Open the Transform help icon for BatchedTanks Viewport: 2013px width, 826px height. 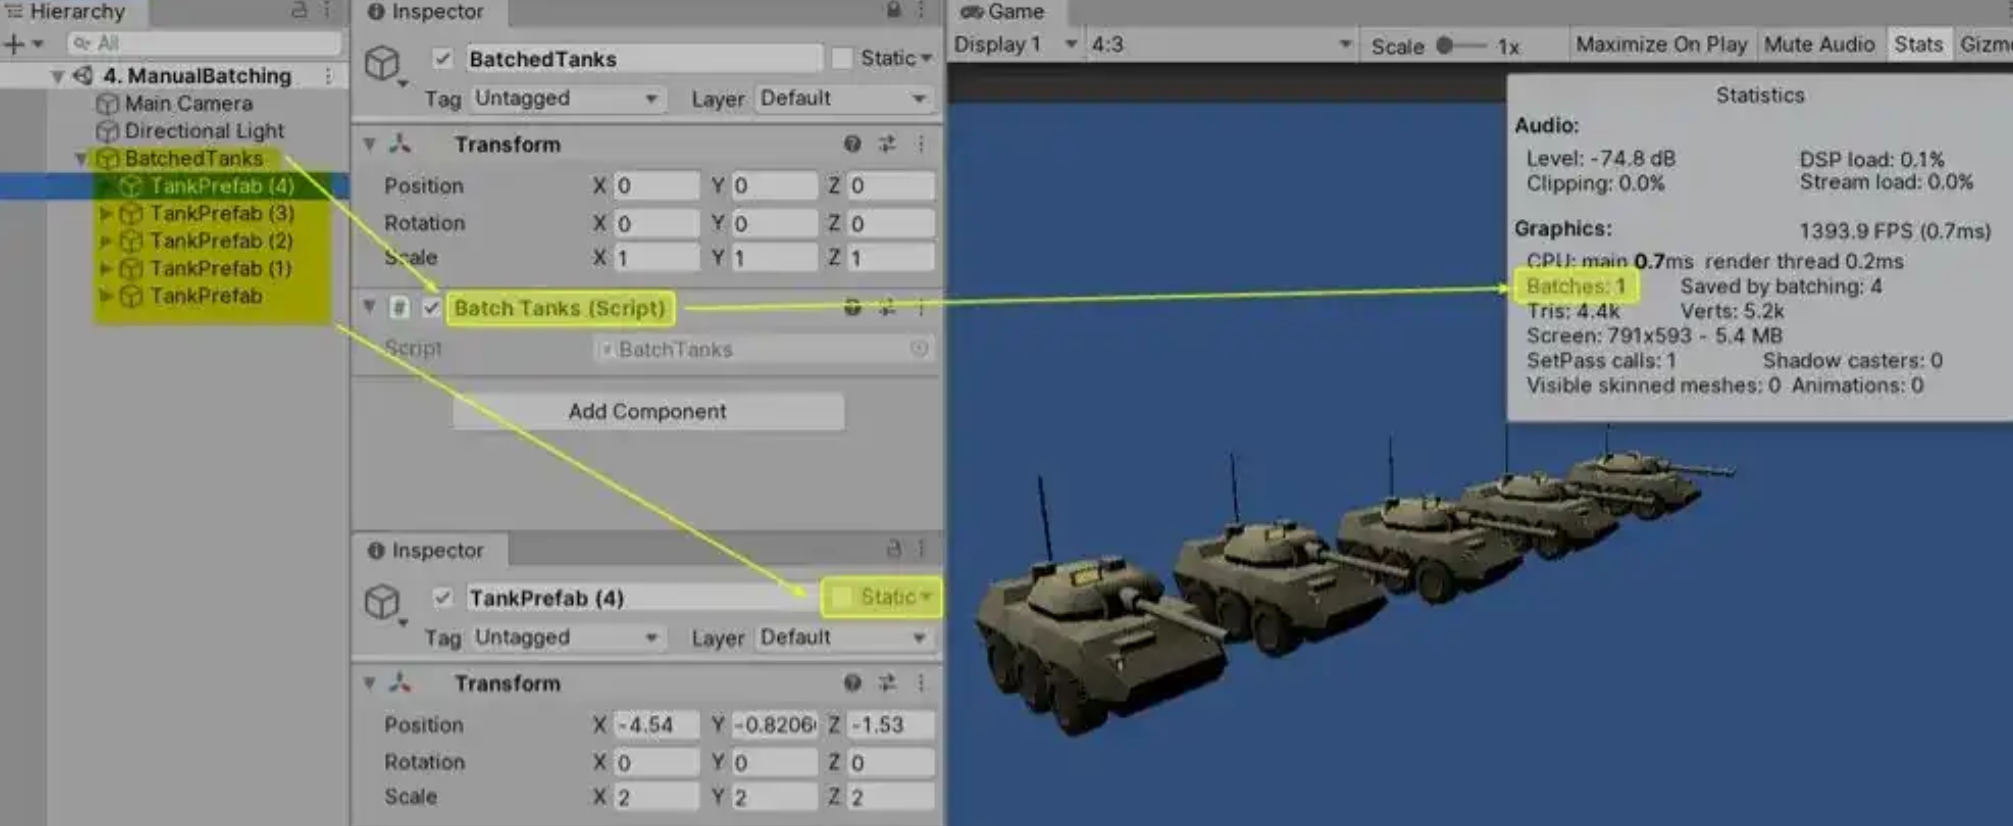[x=852, y=144]
